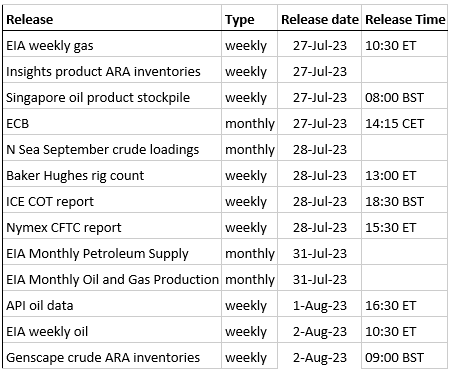Select the 13:00 ET time cell
451x373 pixels.
[x=405, y=175]
